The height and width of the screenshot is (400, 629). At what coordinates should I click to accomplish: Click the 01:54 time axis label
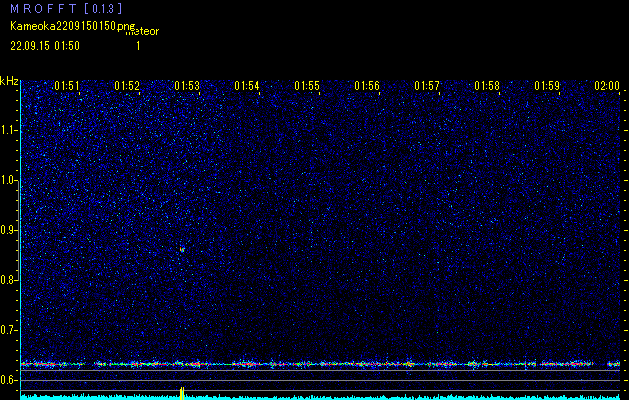pos(247,85)
